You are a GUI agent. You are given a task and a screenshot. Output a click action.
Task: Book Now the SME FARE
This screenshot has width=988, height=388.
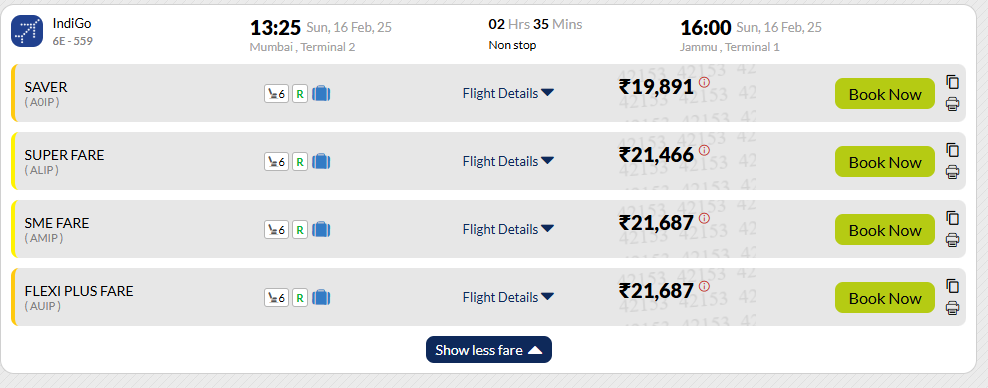click(885, 230)
